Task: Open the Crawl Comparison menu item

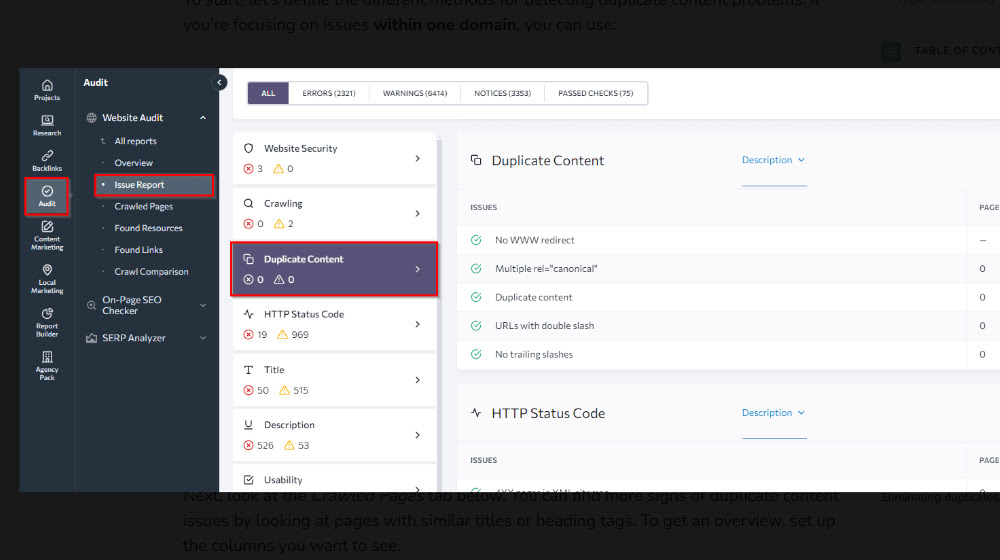Action: click(151, 271)
